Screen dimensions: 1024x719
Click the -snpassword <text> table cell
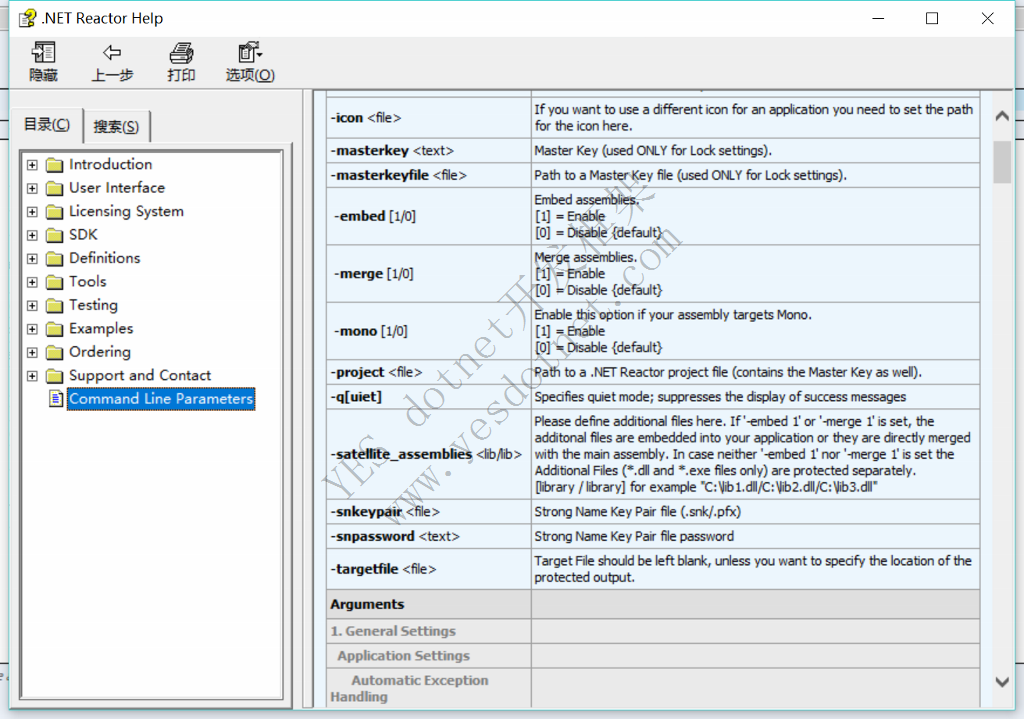click(x=428, y=537)
